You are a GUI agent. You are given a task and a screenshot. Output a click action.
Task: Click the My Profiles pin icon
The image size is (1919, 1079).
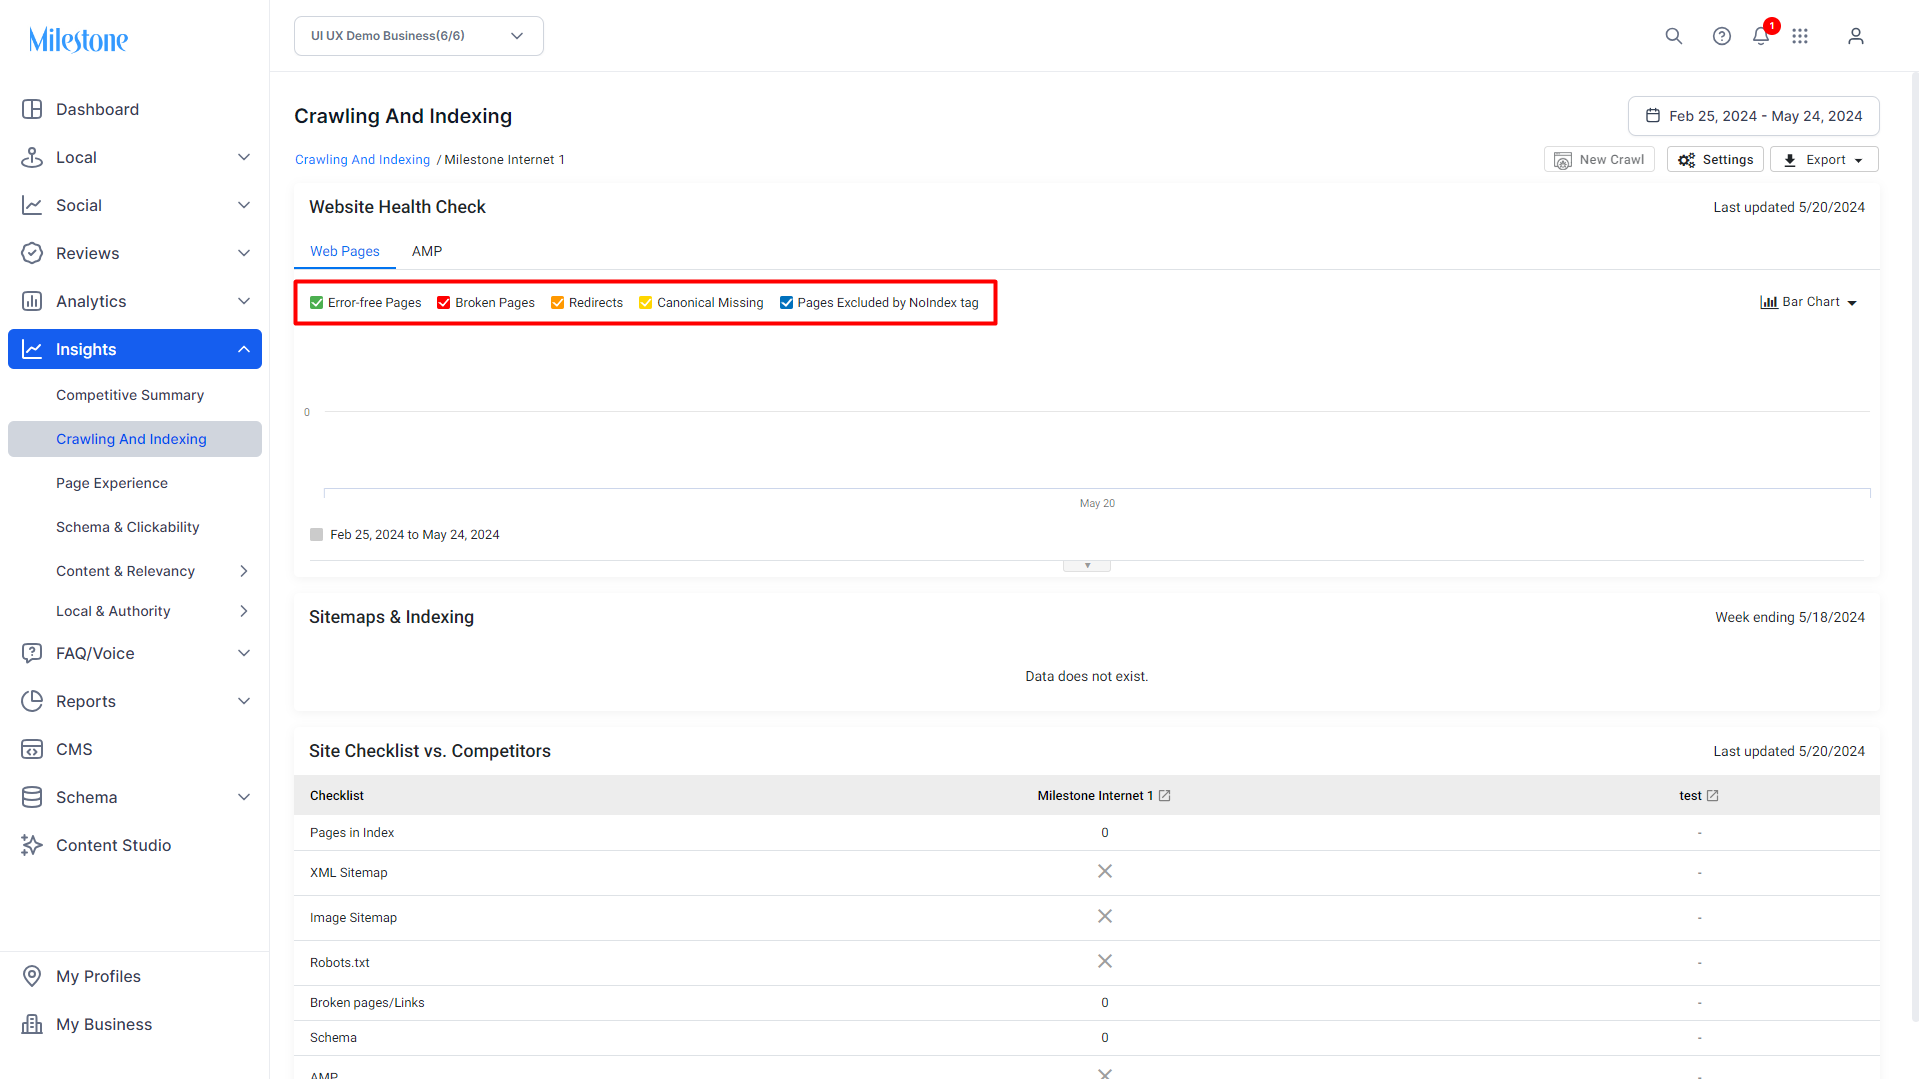coord(32,976)
